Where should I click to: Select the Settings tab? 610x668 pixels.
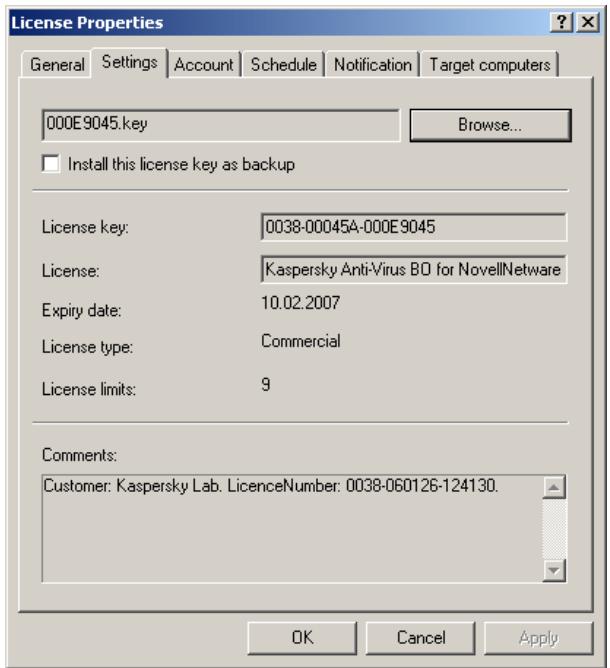[129, 63]
